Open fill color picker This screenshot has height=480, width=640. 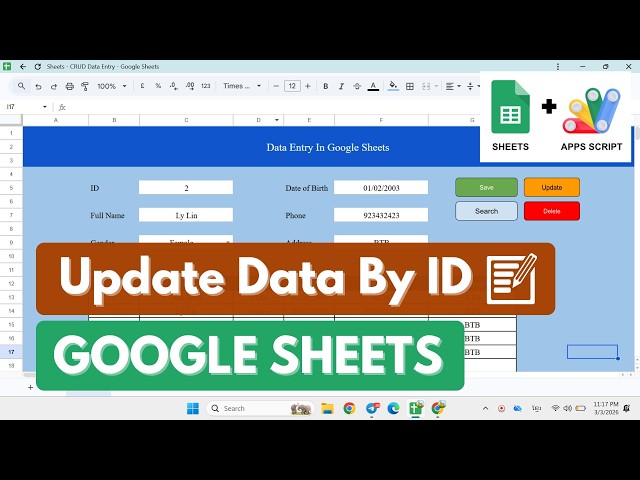(x=393, y=86)
